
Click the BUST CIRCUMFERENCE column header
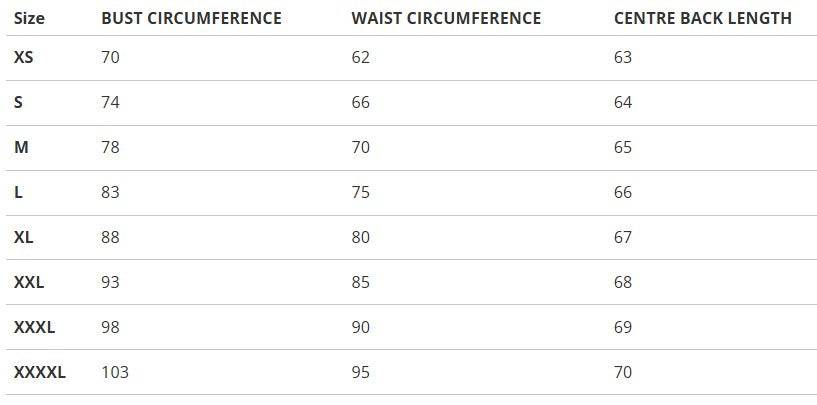click(191, 18)
